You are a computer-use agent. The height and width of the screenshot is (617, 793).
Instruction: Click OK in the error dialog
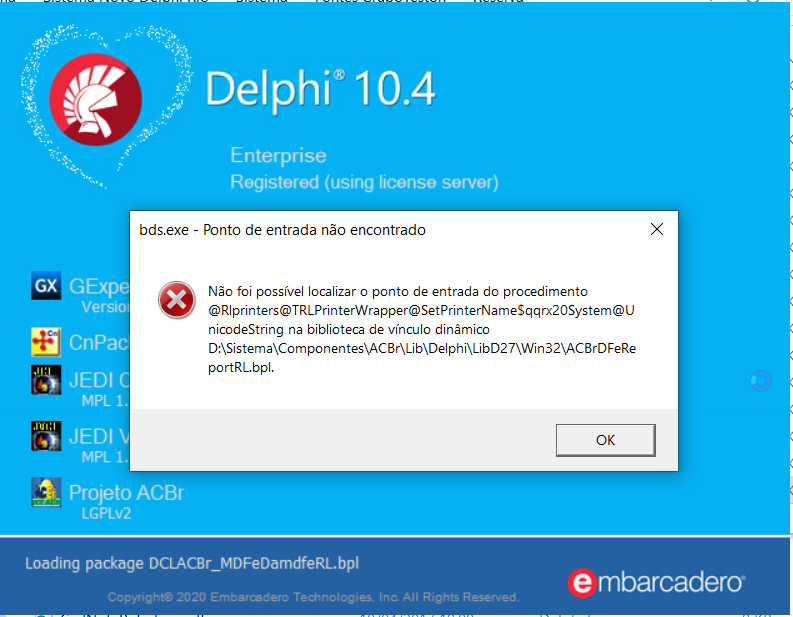605,440
